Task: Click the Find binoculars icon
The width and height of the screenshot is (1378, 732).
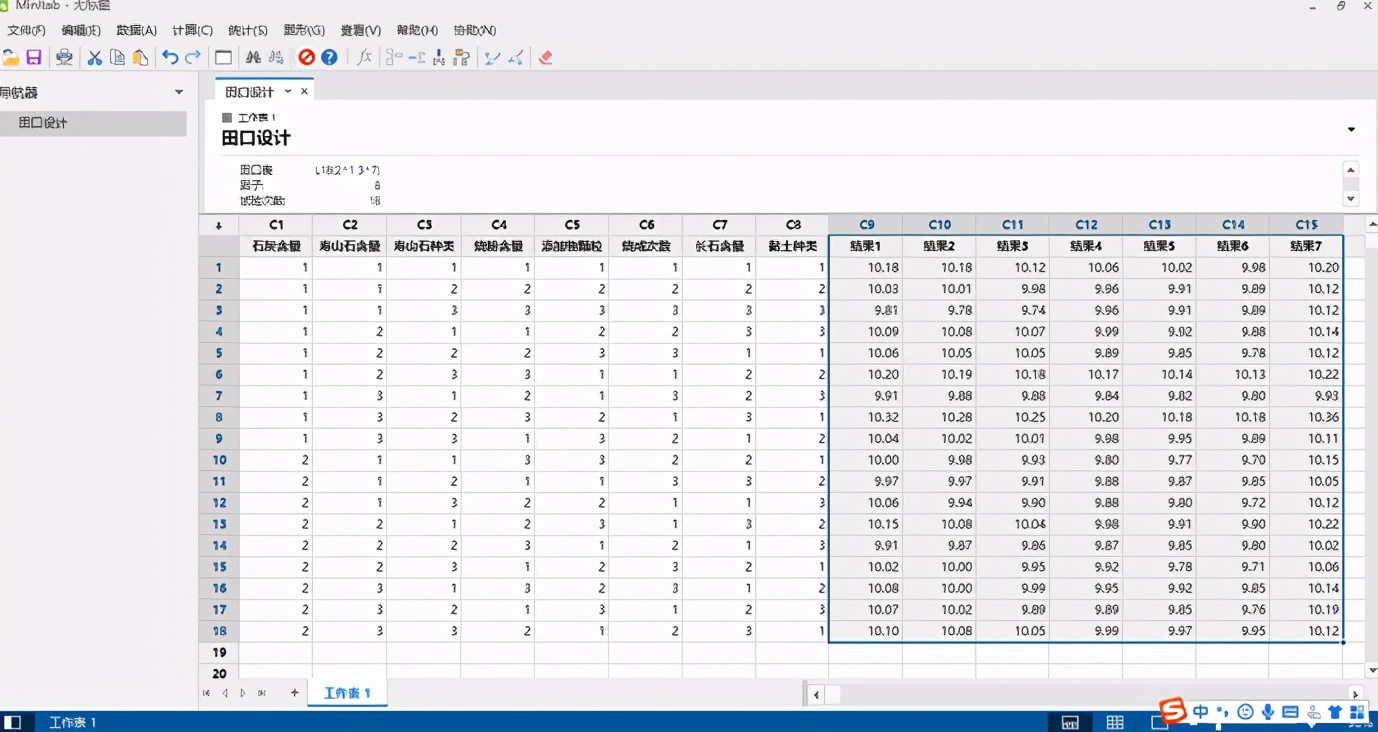Action: (x=253, y=58)
